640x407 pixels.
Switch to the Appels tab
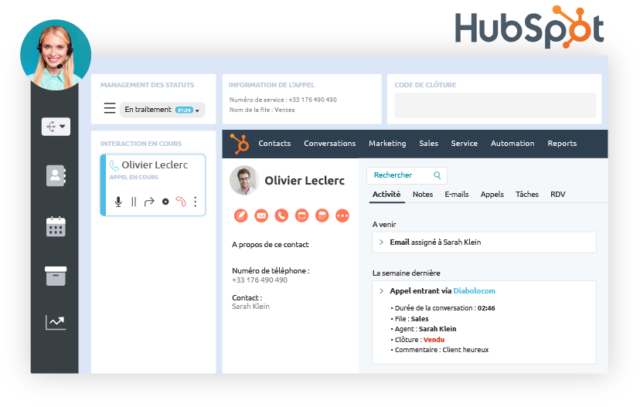click(492, 194)
